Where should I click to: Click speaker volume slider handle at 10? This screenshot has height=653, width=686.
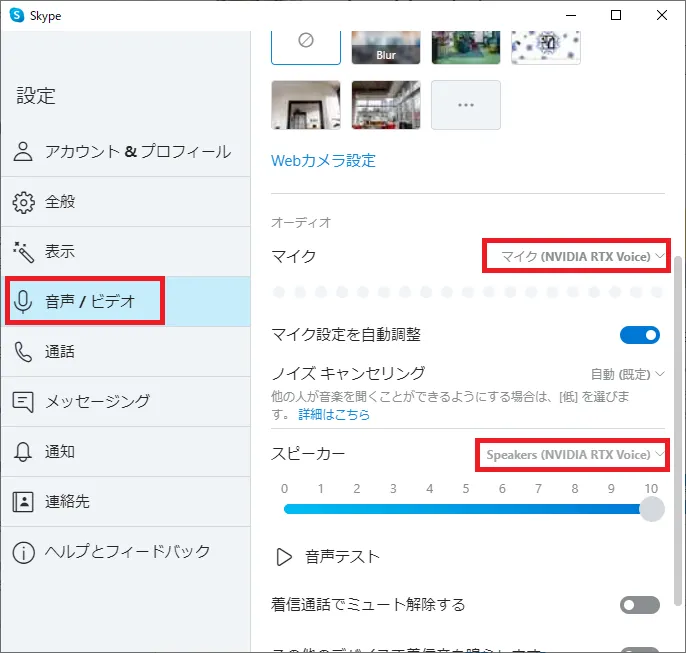click(x=652, y=509)
